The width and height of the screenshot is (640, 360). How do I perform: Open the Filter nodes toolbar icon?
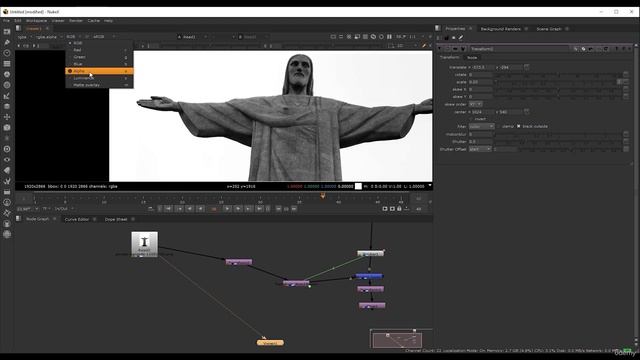pyautogui.click(x=7, y=85)
